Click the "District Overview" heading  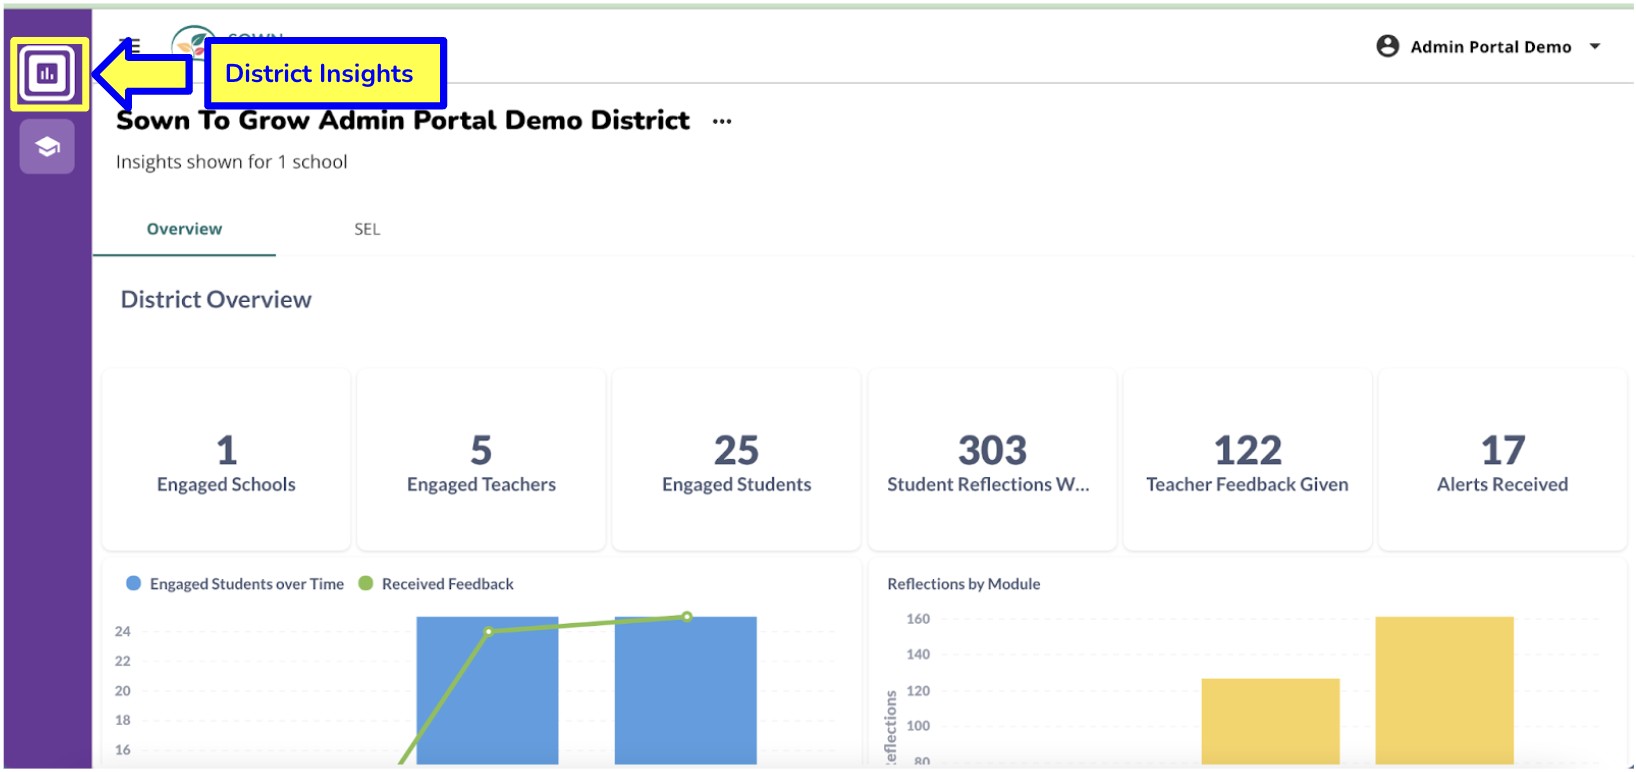coord(216,300)
